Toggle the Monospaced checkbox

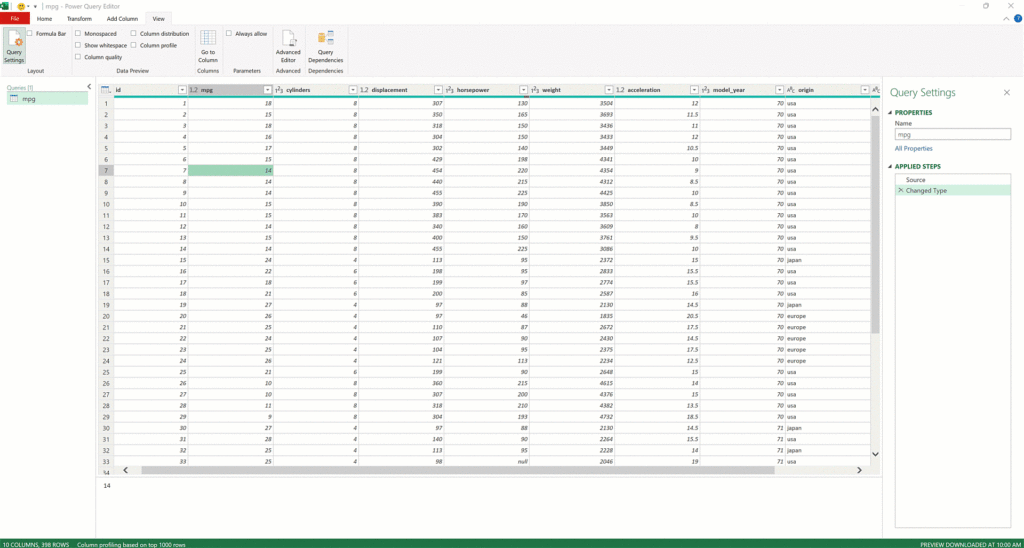(78, 34)
